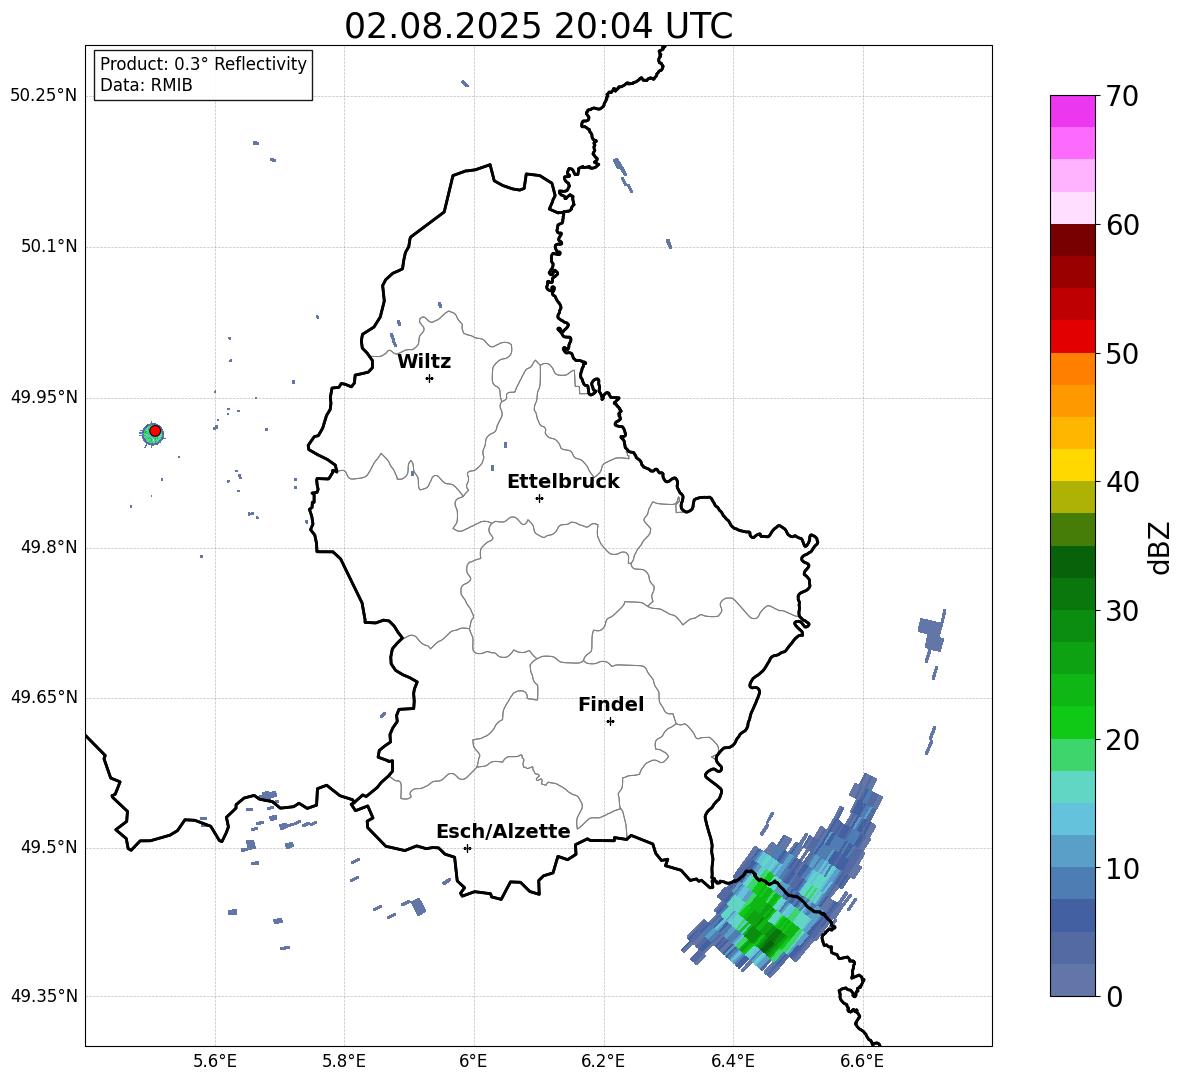Click the 49.8°N latitude label
Image resolution: width=1184 pixels, height=1081 pixels.
49,547
